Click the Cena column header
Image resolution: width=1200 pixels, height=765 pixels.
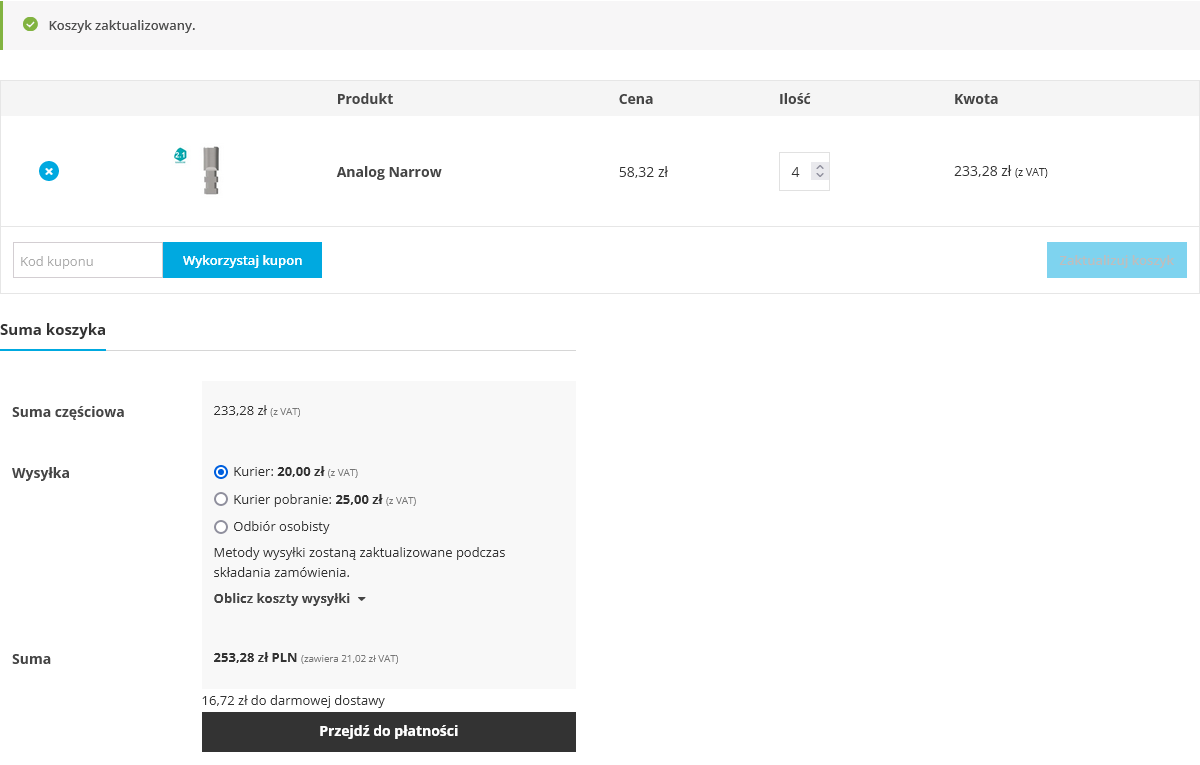636,99
